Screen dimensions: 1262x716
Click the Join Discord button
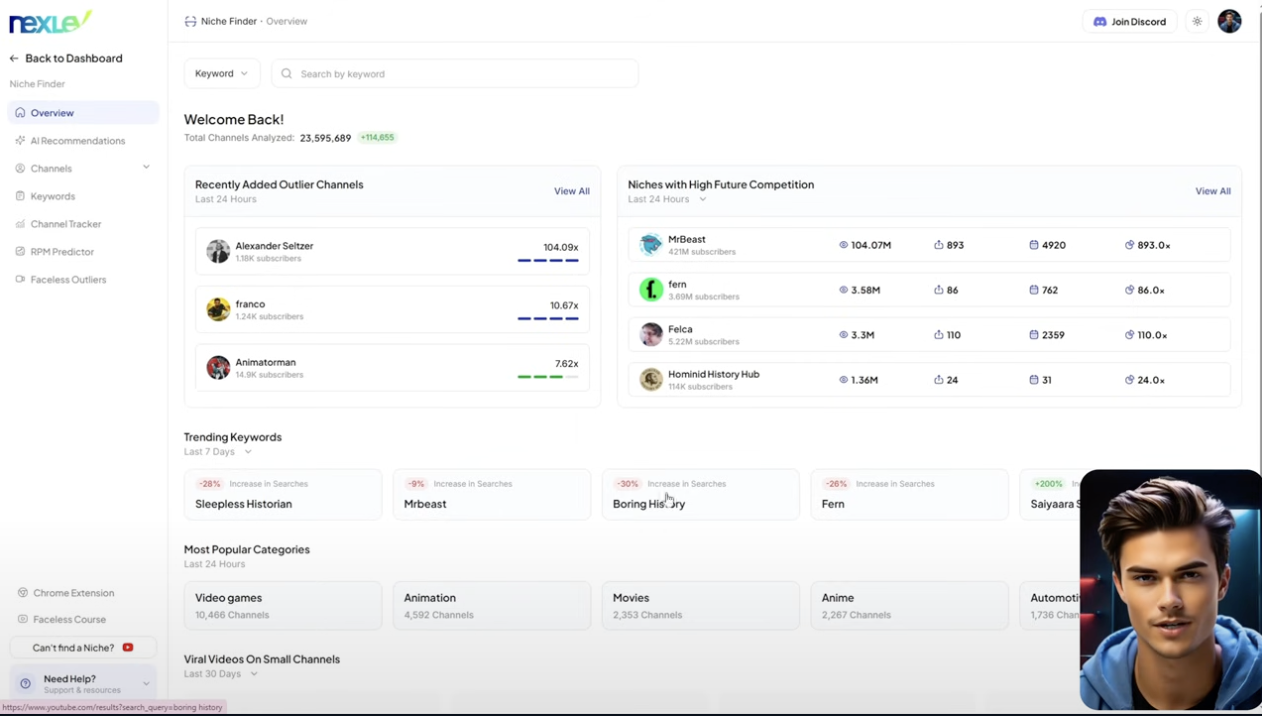(1129, 21)
